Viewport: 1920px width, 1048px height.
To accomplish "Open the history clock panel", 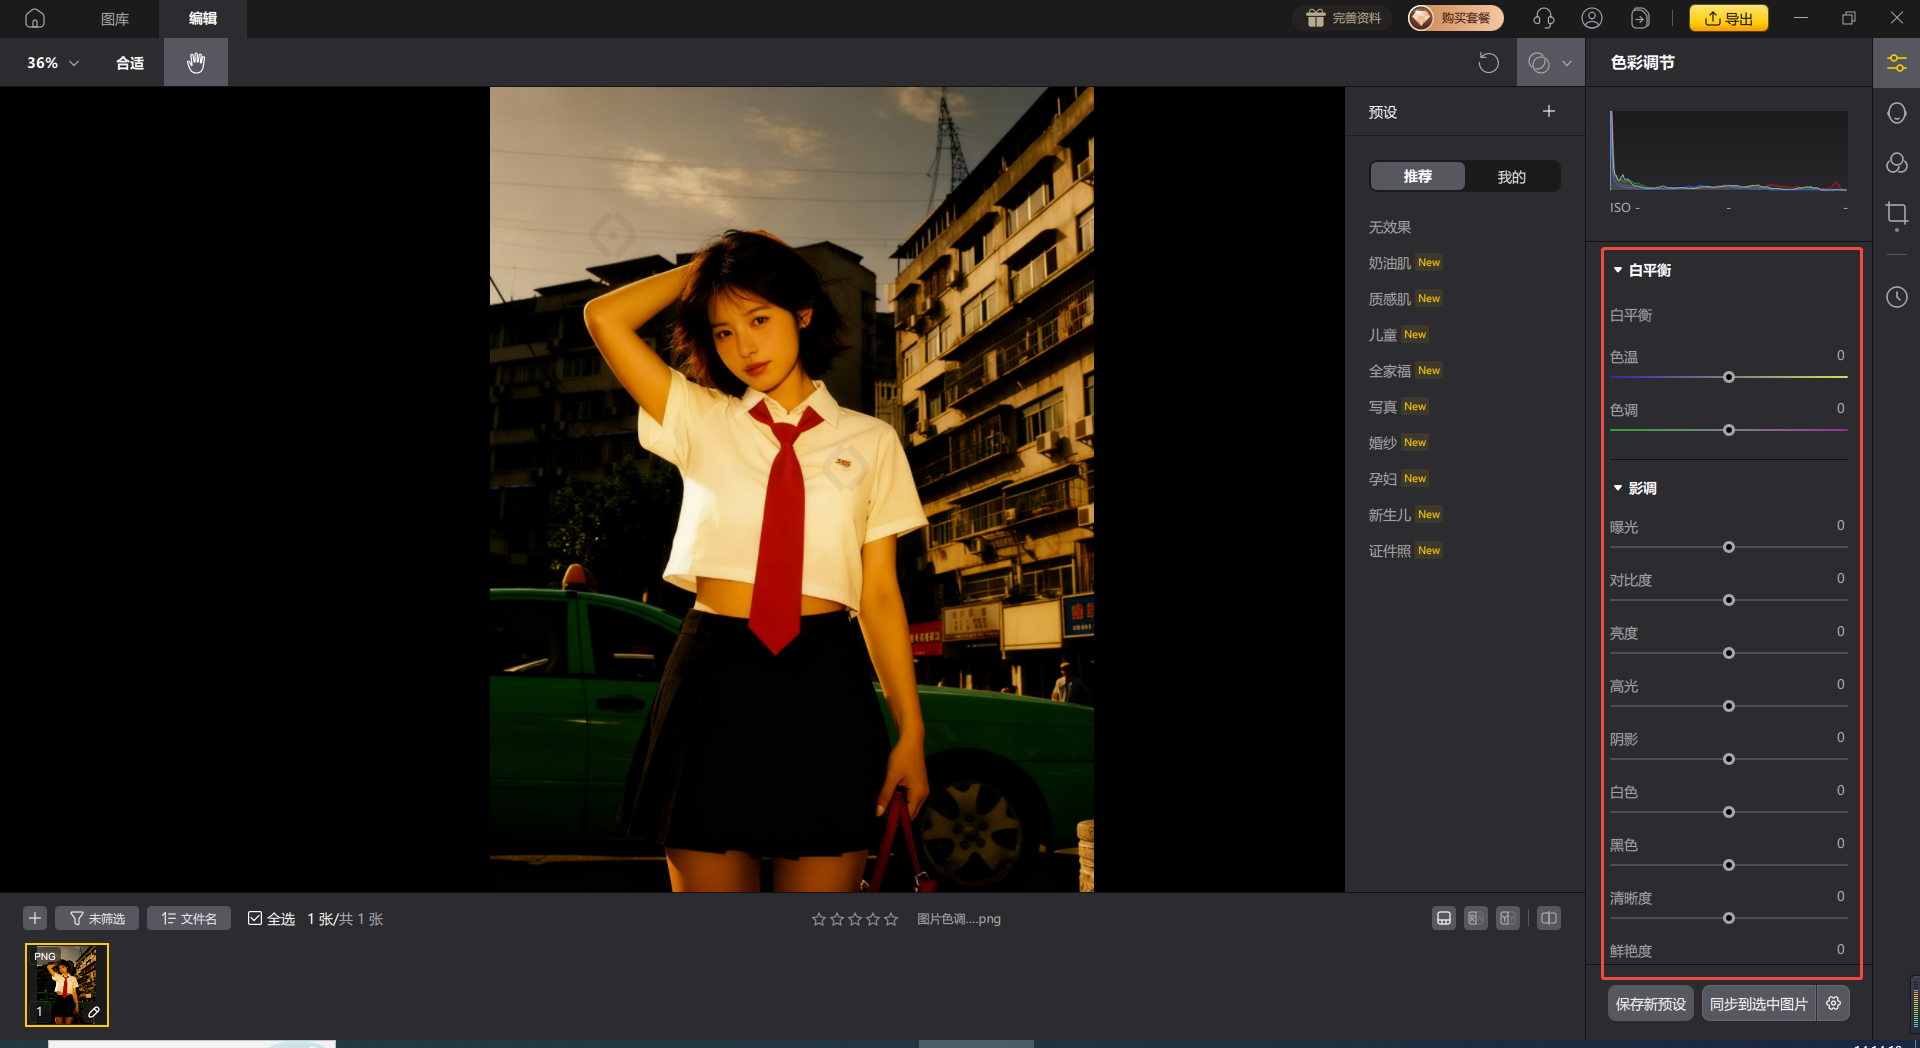I will coord(1896,297).
